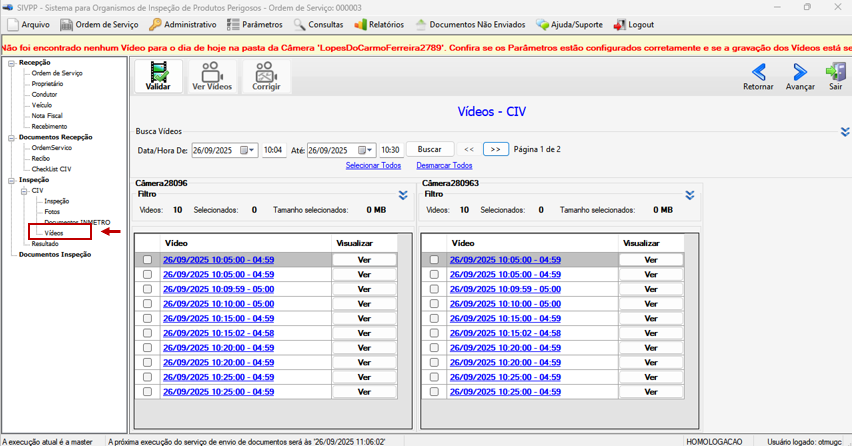Open Ver Vídeos camera icon
This screenshot has height=446, width=852.
(212, 72)
